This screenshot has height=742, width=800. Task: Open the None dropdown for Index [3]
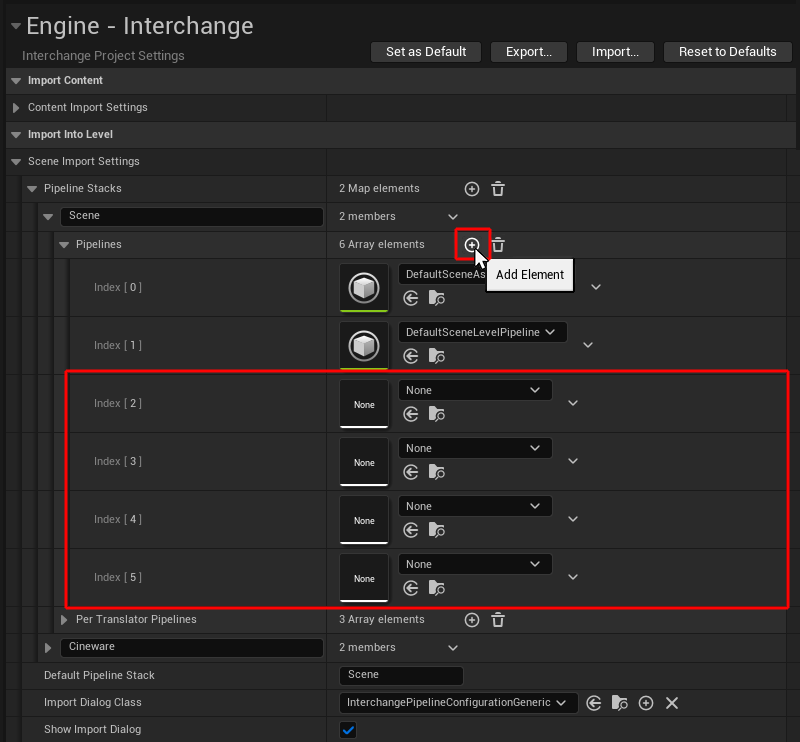coord(474,448)
